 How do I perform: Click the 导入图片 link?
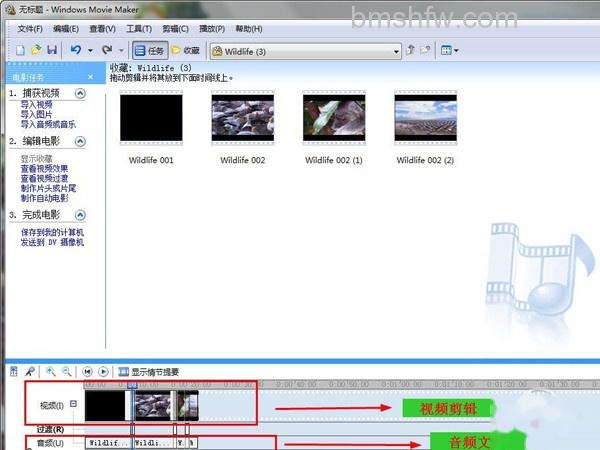pos(36,114)
